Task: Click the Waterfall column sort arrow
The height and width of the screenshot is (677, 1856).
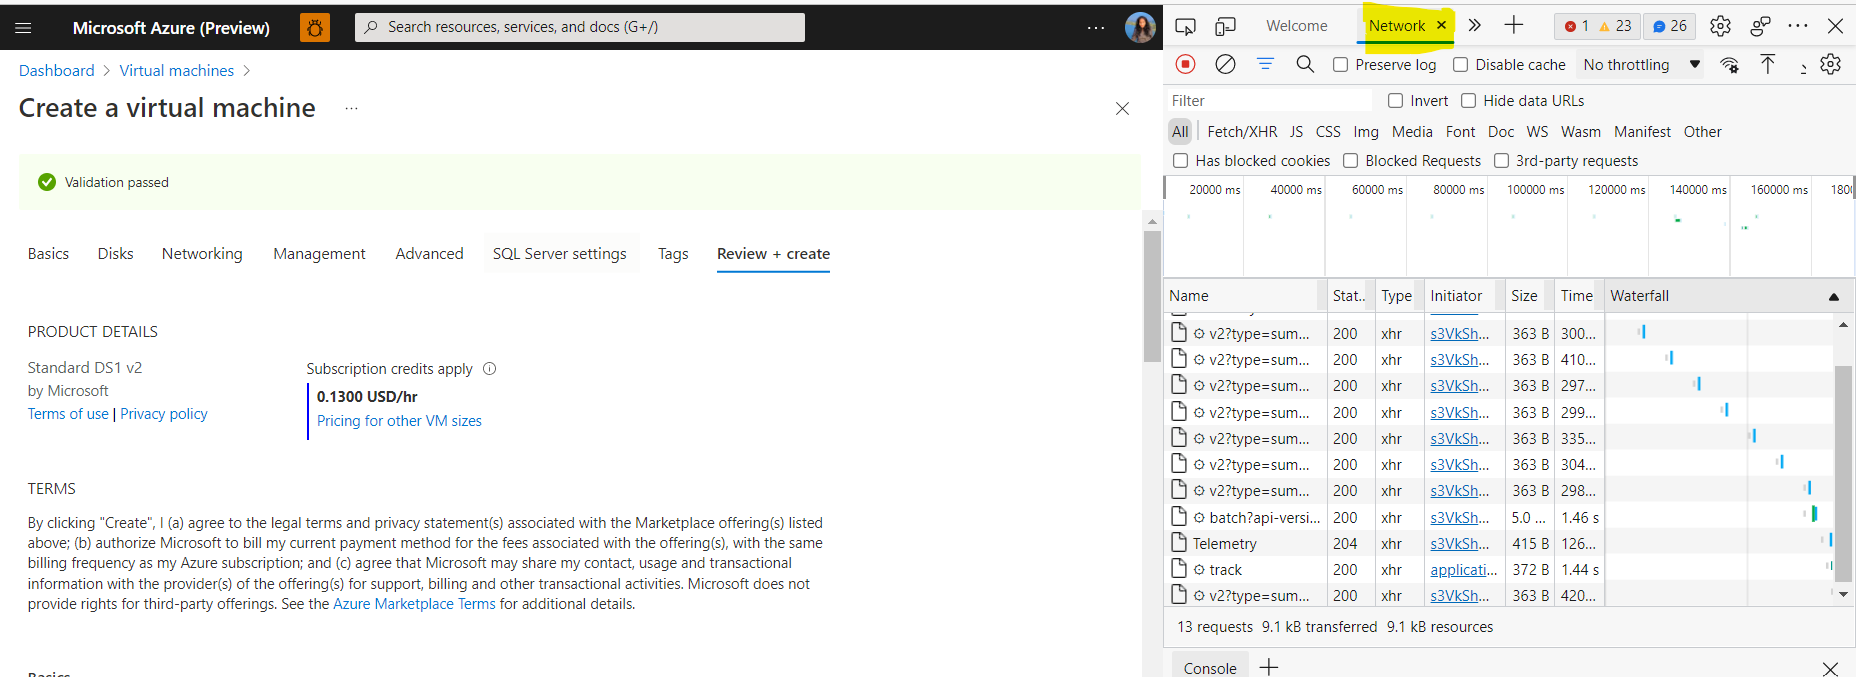Action: (1834, 297)
